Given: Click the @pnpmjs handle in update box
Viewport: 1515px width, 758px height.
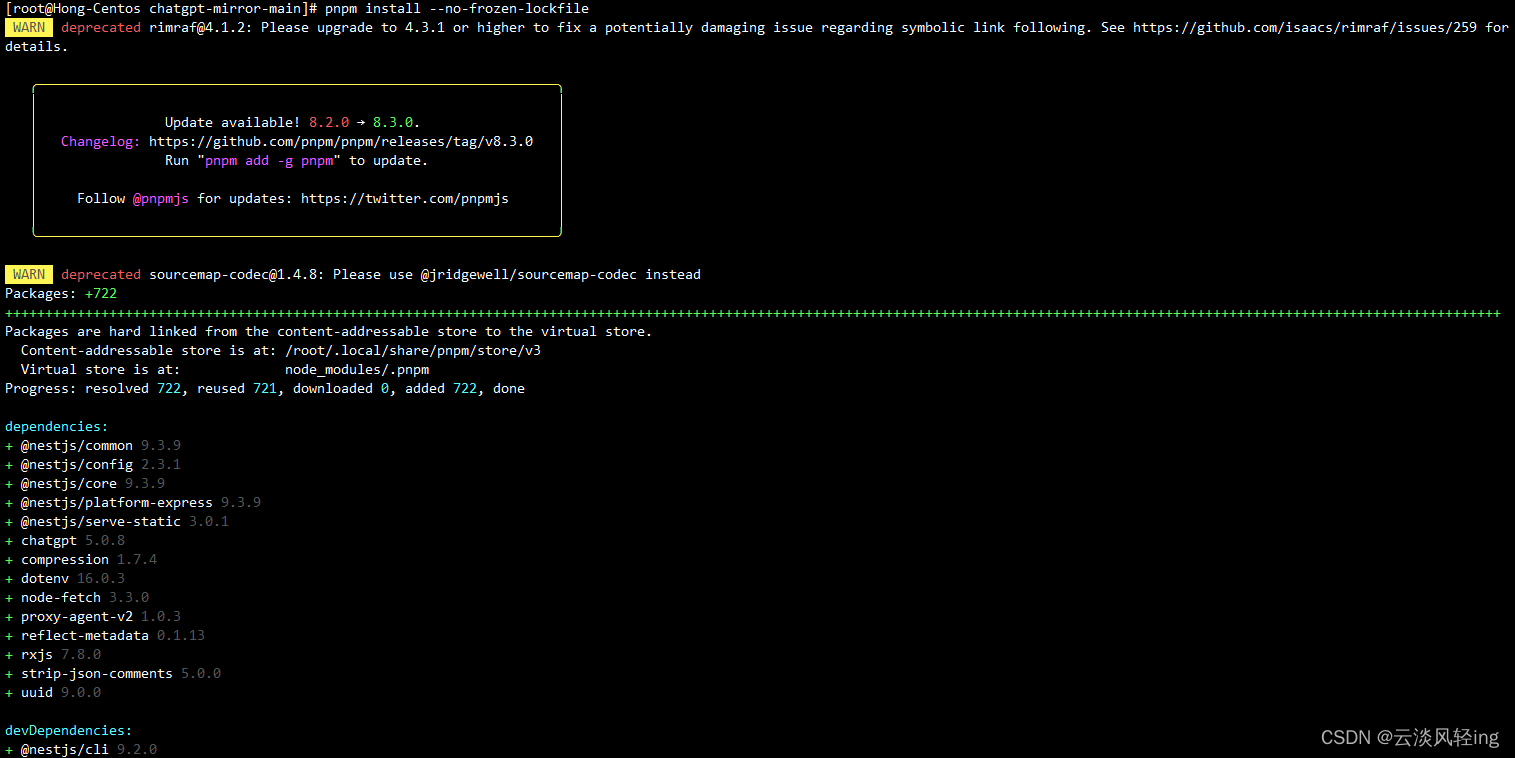Looking at the screenshot, I should (161, 198).
